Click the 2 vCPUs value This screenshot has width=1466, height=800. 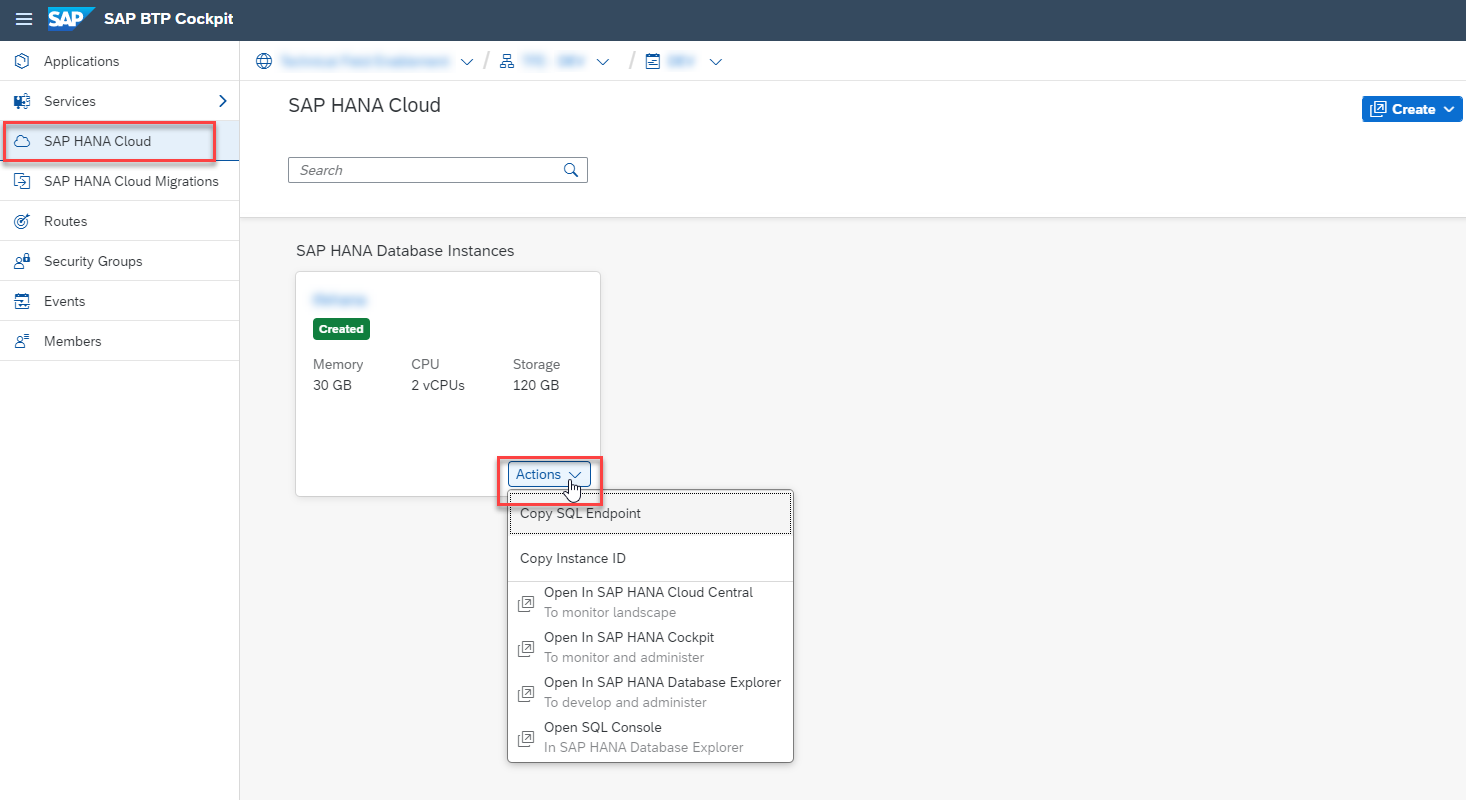(x=438, y=385)
